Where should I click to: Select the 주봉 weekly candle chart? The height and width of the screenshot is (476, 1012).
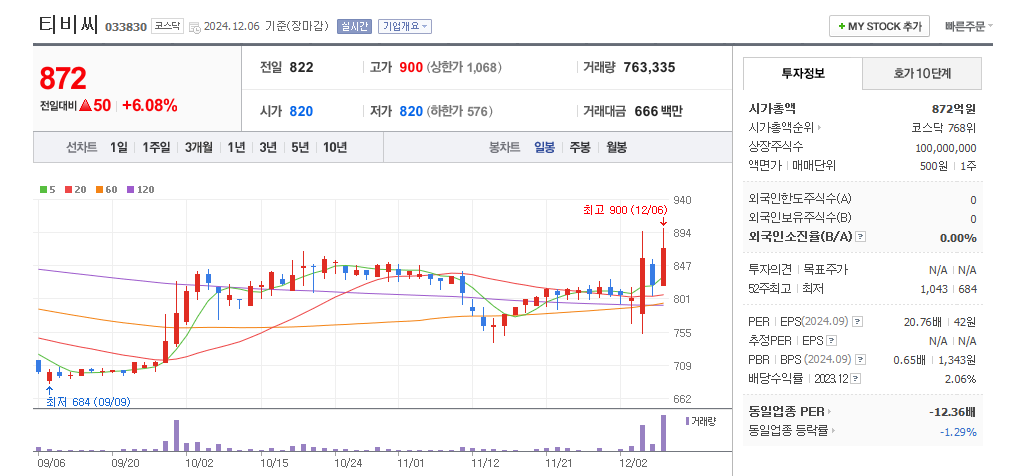pos(580,147)
